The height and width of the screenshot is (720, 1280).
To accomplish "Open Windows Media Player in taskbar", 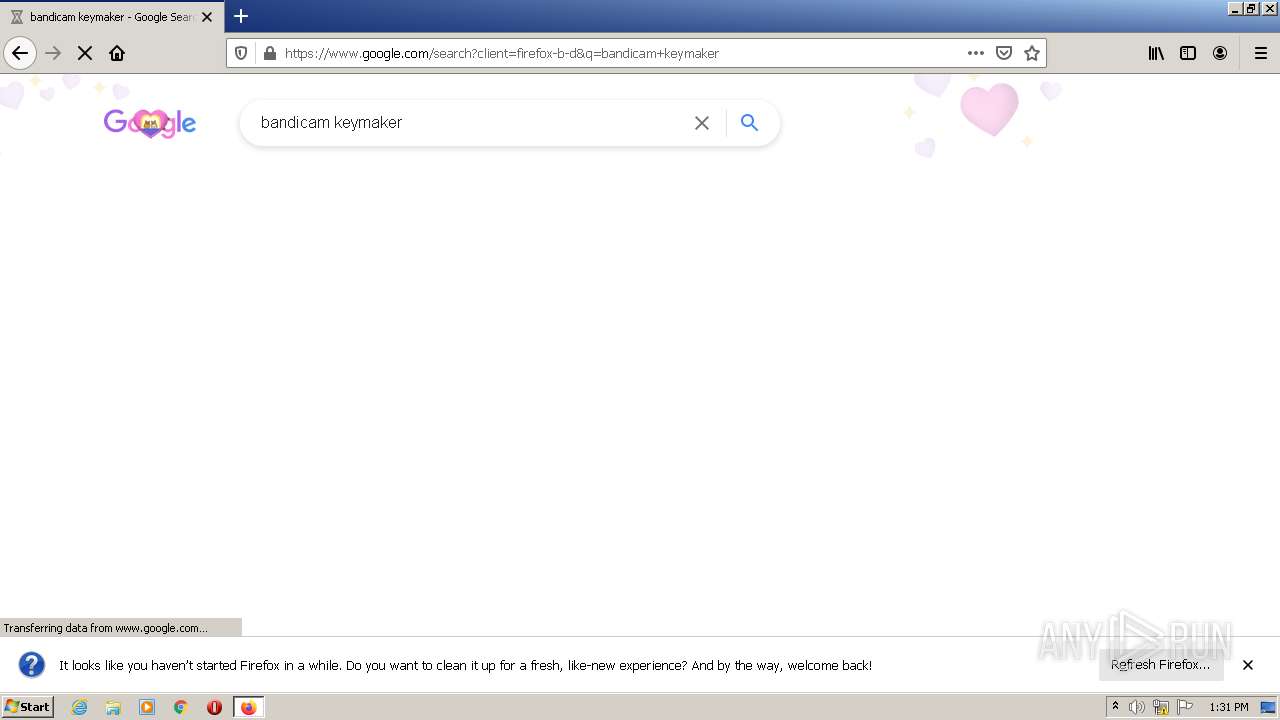I will coord(147,707).
